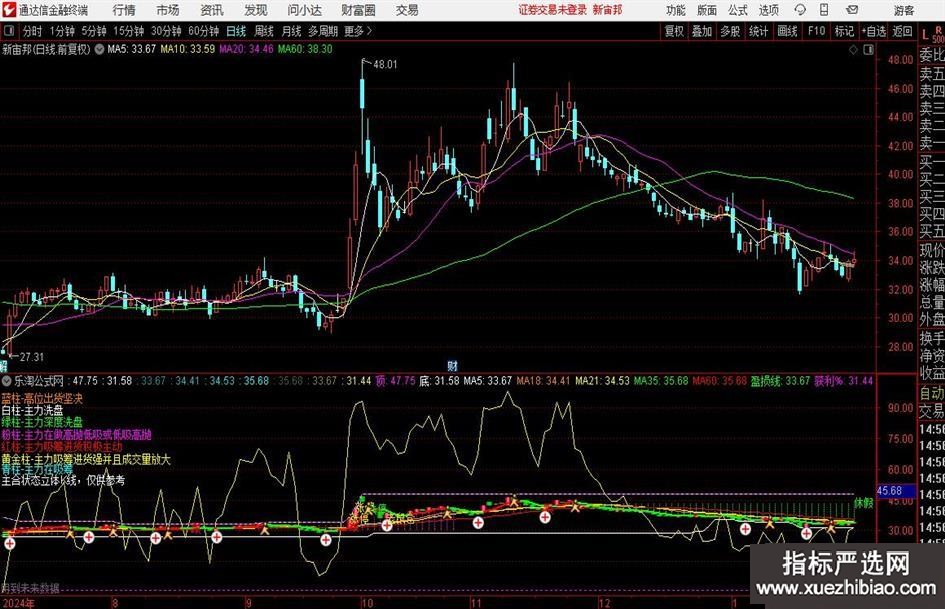
Task: Add stock via the +自选 button
Action: point(873,31)
